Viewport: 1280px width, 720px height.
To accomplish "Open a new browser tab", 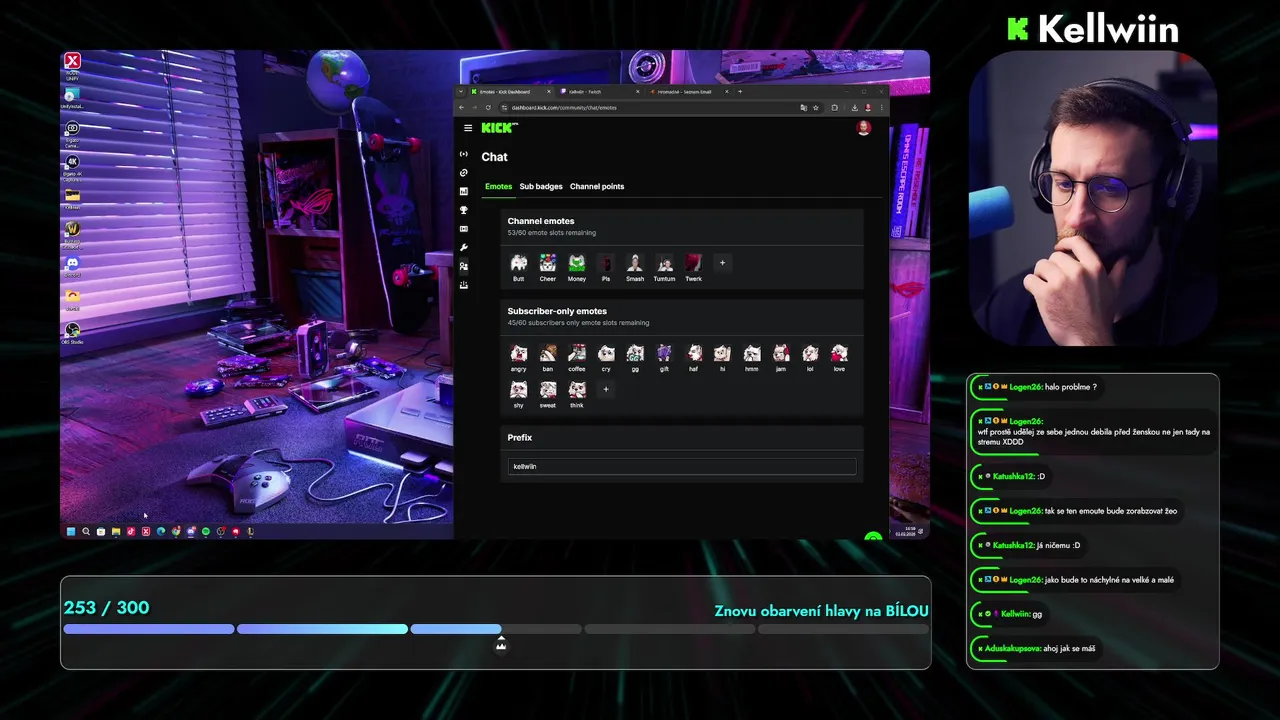I will click(740, 91).
